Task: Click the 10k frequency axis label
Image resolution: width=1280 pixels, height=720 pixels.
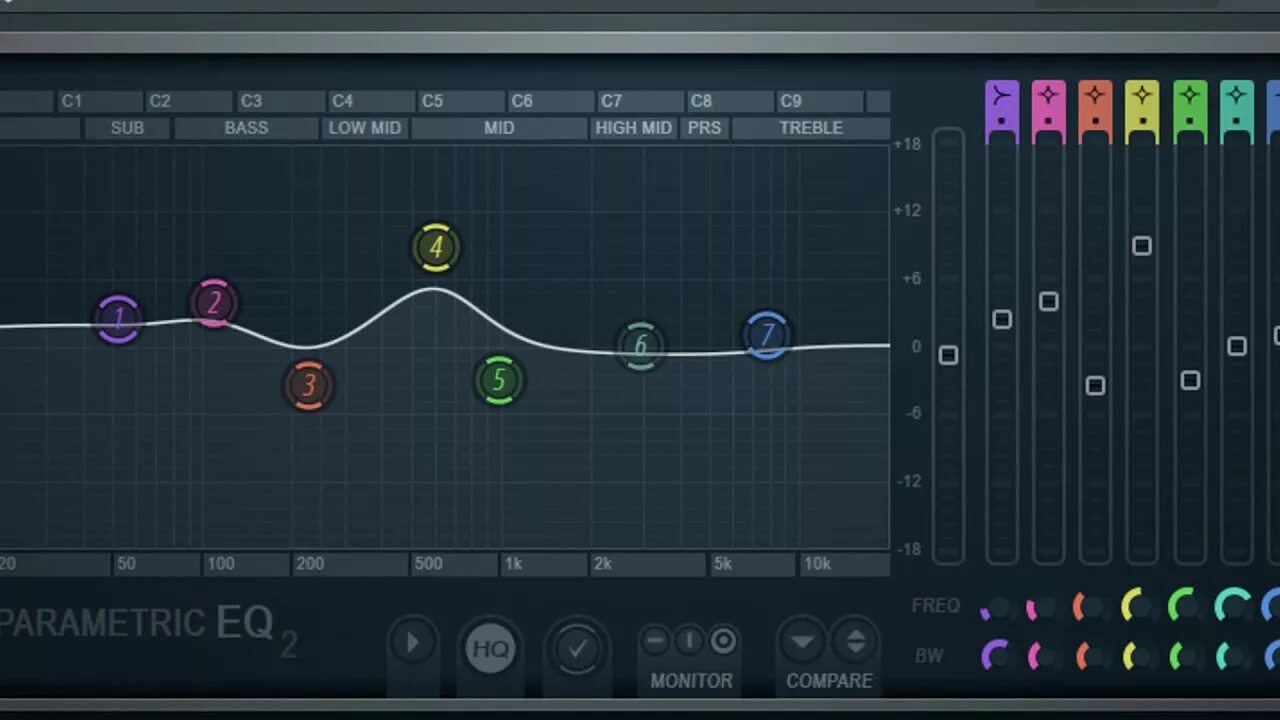Action: pos(817,564)
